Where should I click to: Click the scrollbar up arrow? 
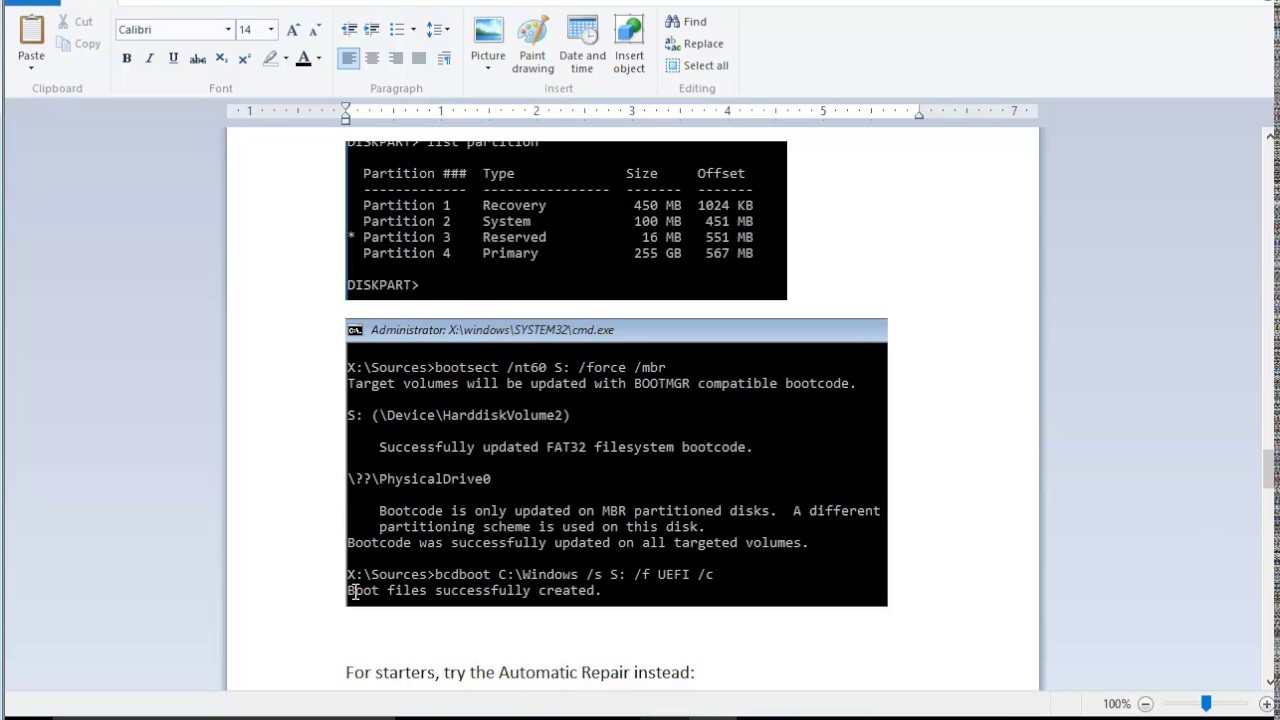pos(1270,136)
